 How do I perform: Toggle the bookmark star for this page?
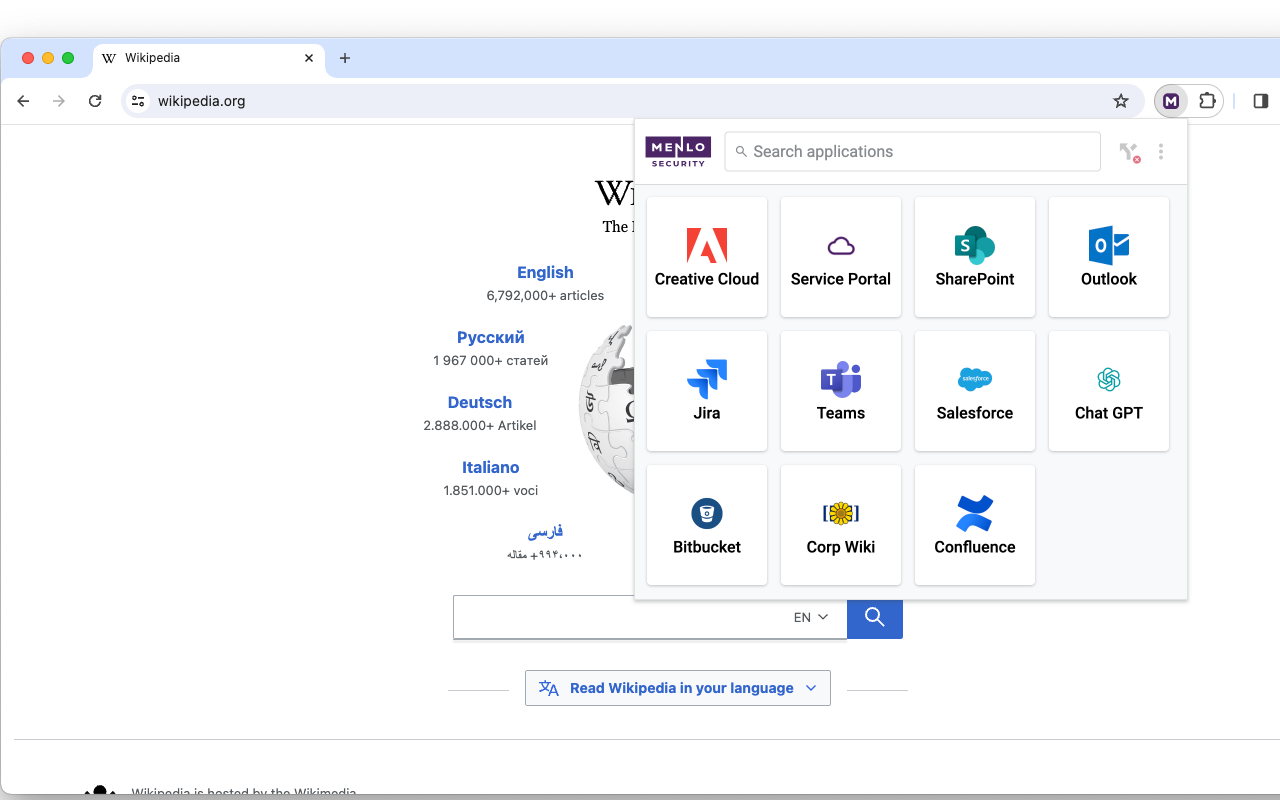click(x=1121, y=101)
